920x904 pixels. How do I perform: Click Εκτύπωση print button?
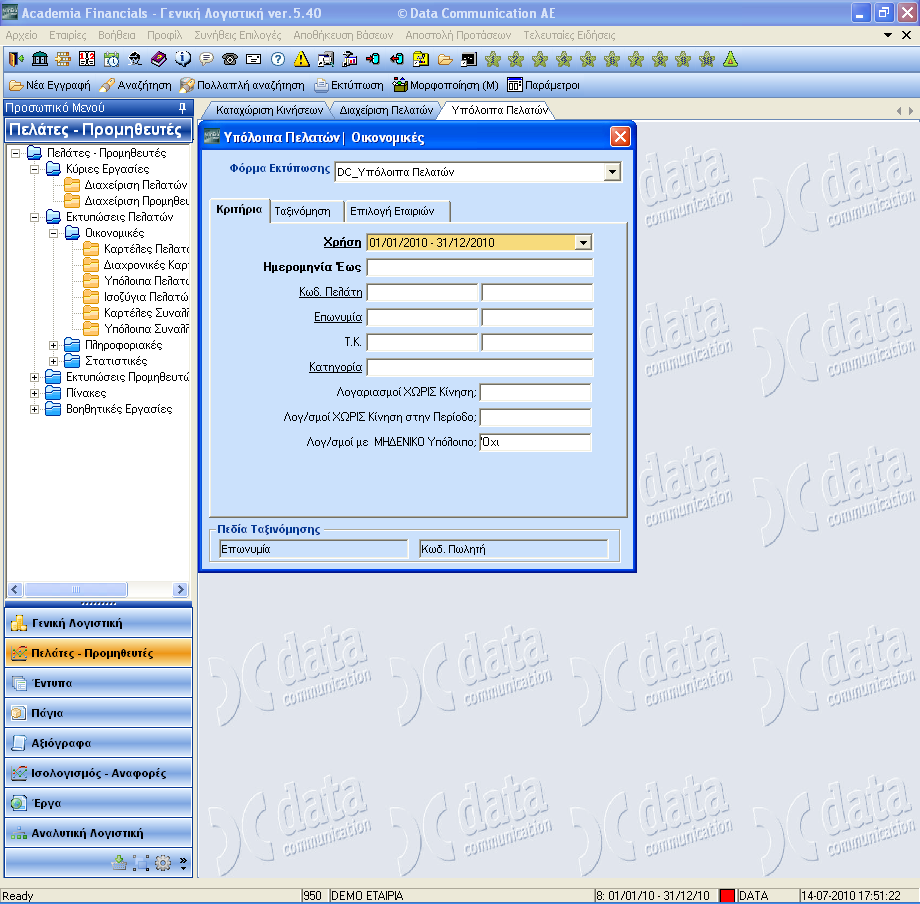coord(349,86)
